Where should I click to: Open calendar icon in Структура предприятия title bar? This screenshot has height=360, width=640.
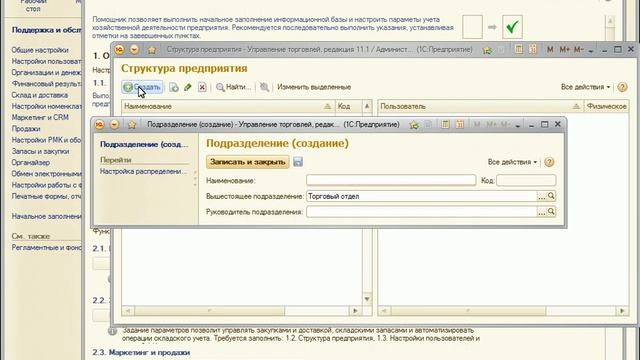[533, 49]
